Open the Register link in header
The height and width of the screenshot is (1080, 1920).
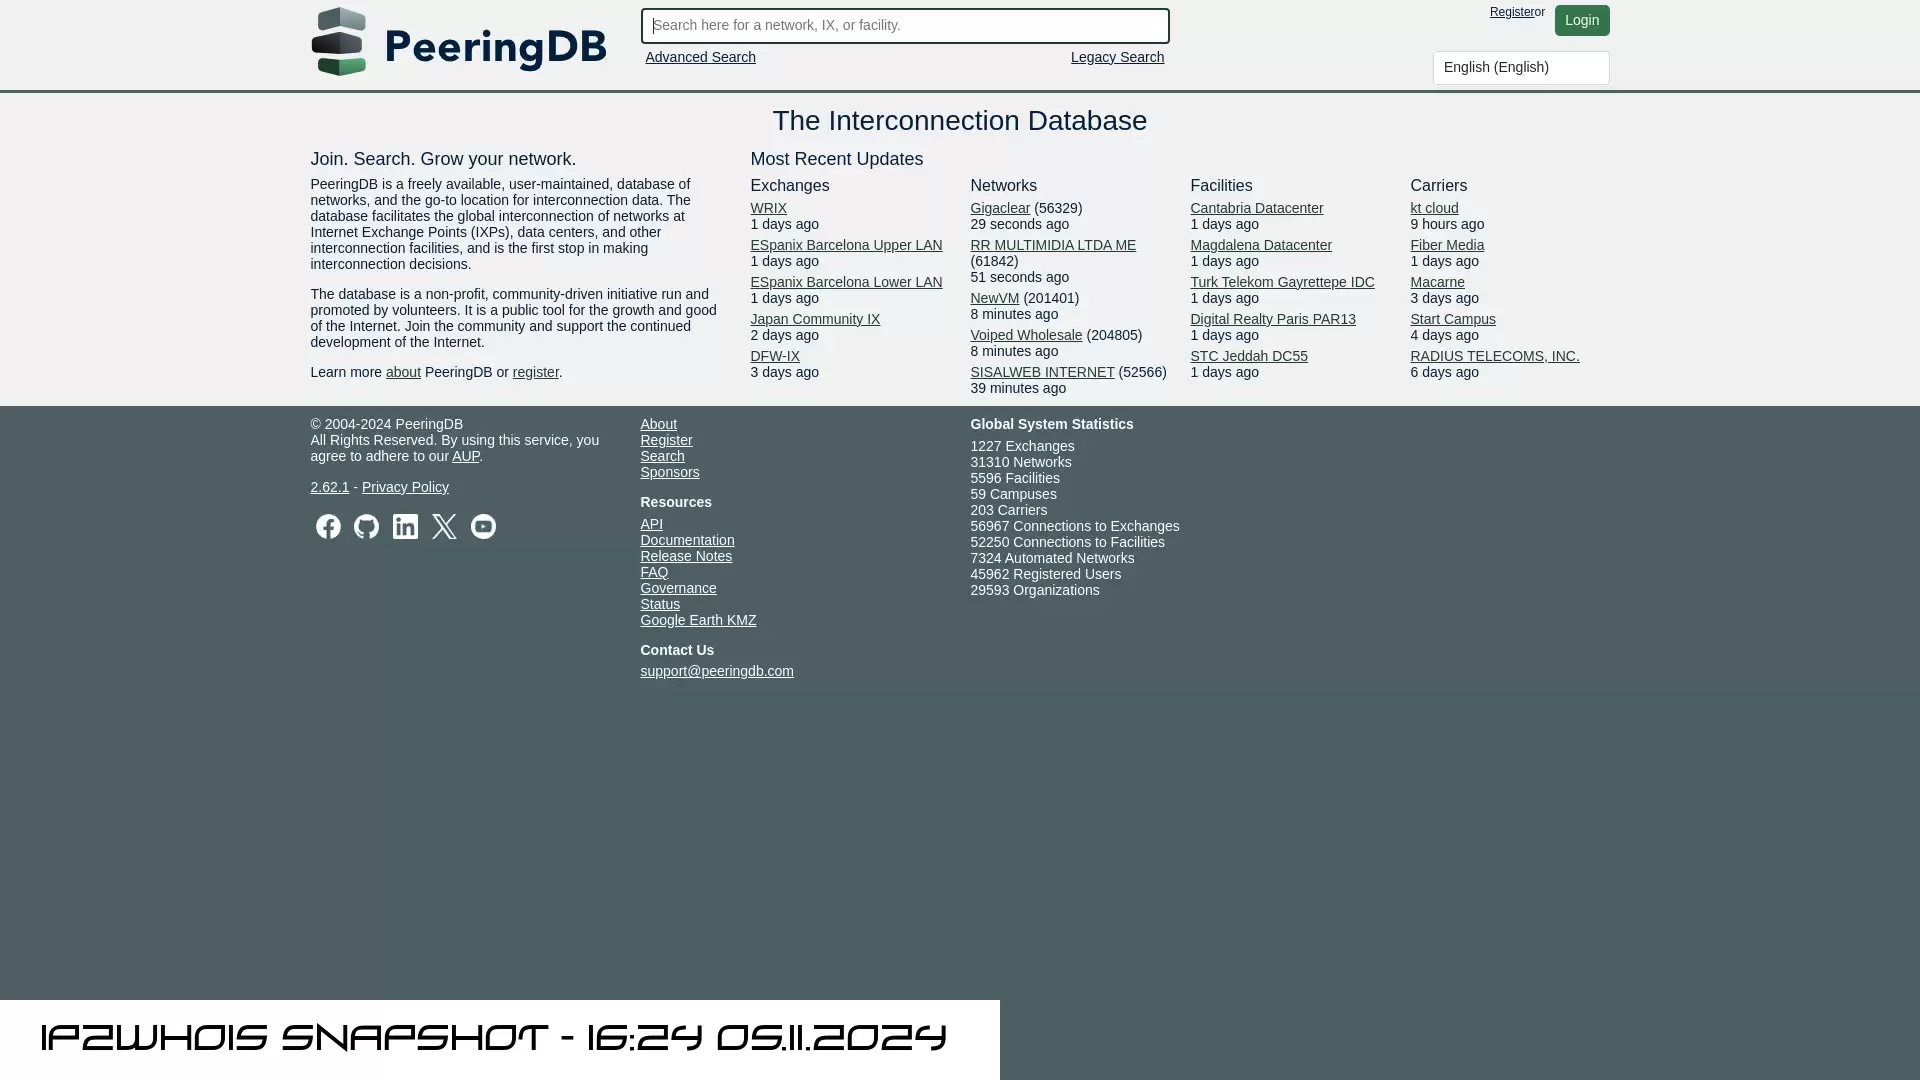click(1511, 12)
